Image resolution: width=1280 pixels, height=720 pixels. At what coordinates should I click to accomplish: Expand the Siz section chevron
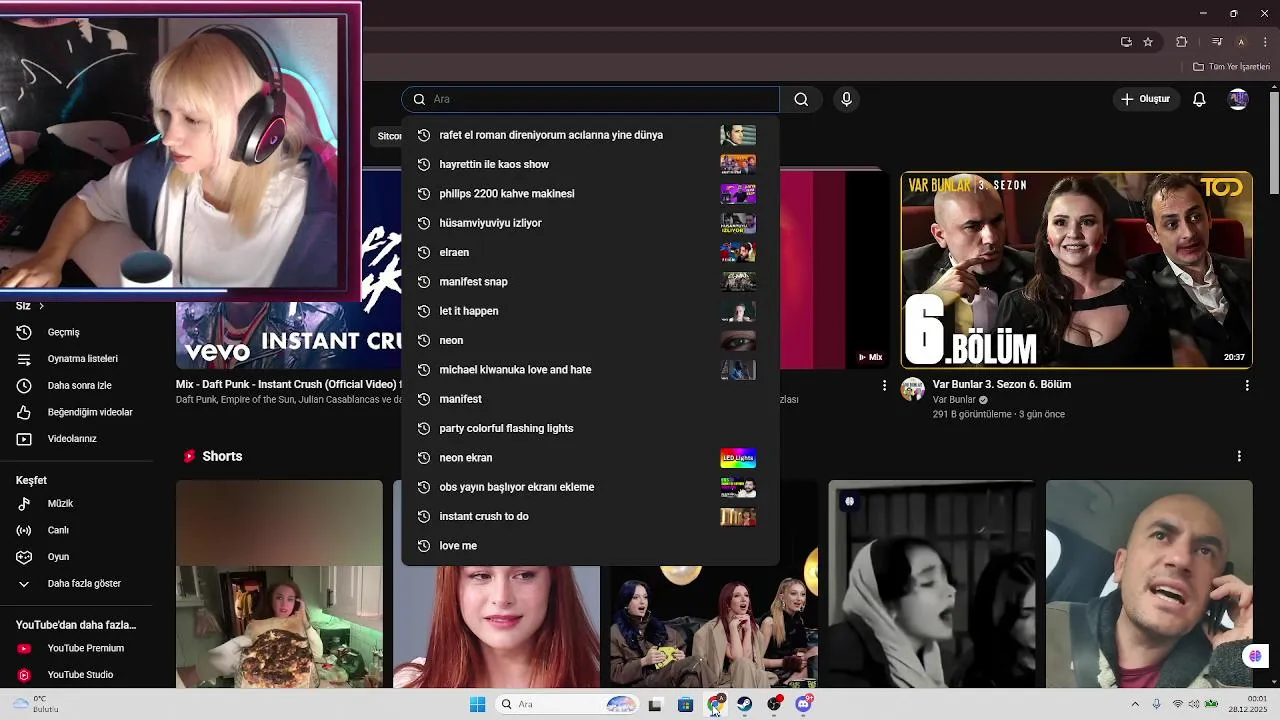tap(41, 306)
